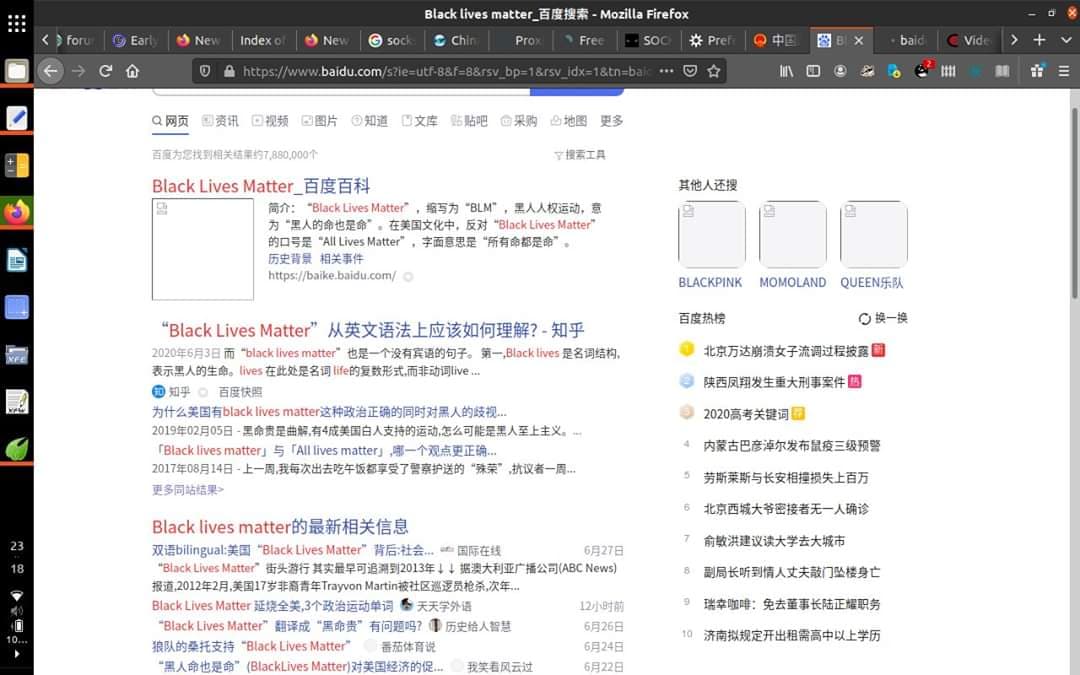This screenshot has height=675, width=1080.
Task: Open the 更多 categories menu
Action: tap(612, 121)
